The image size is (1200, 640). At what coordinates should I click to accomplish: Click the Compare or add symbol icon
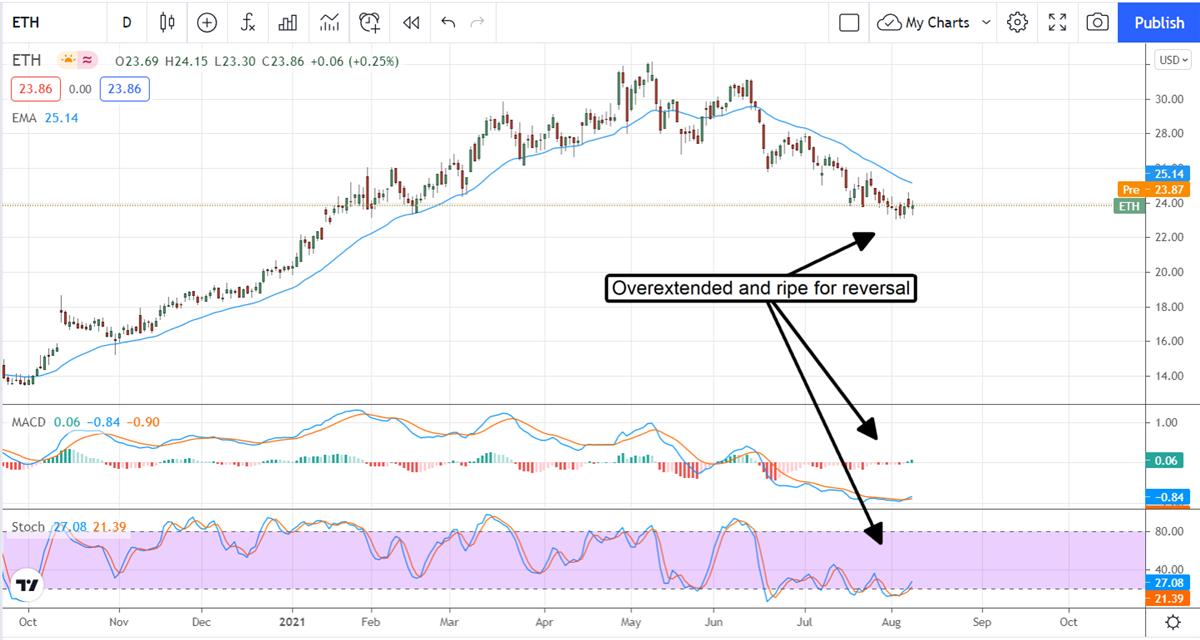coord(207,22)
